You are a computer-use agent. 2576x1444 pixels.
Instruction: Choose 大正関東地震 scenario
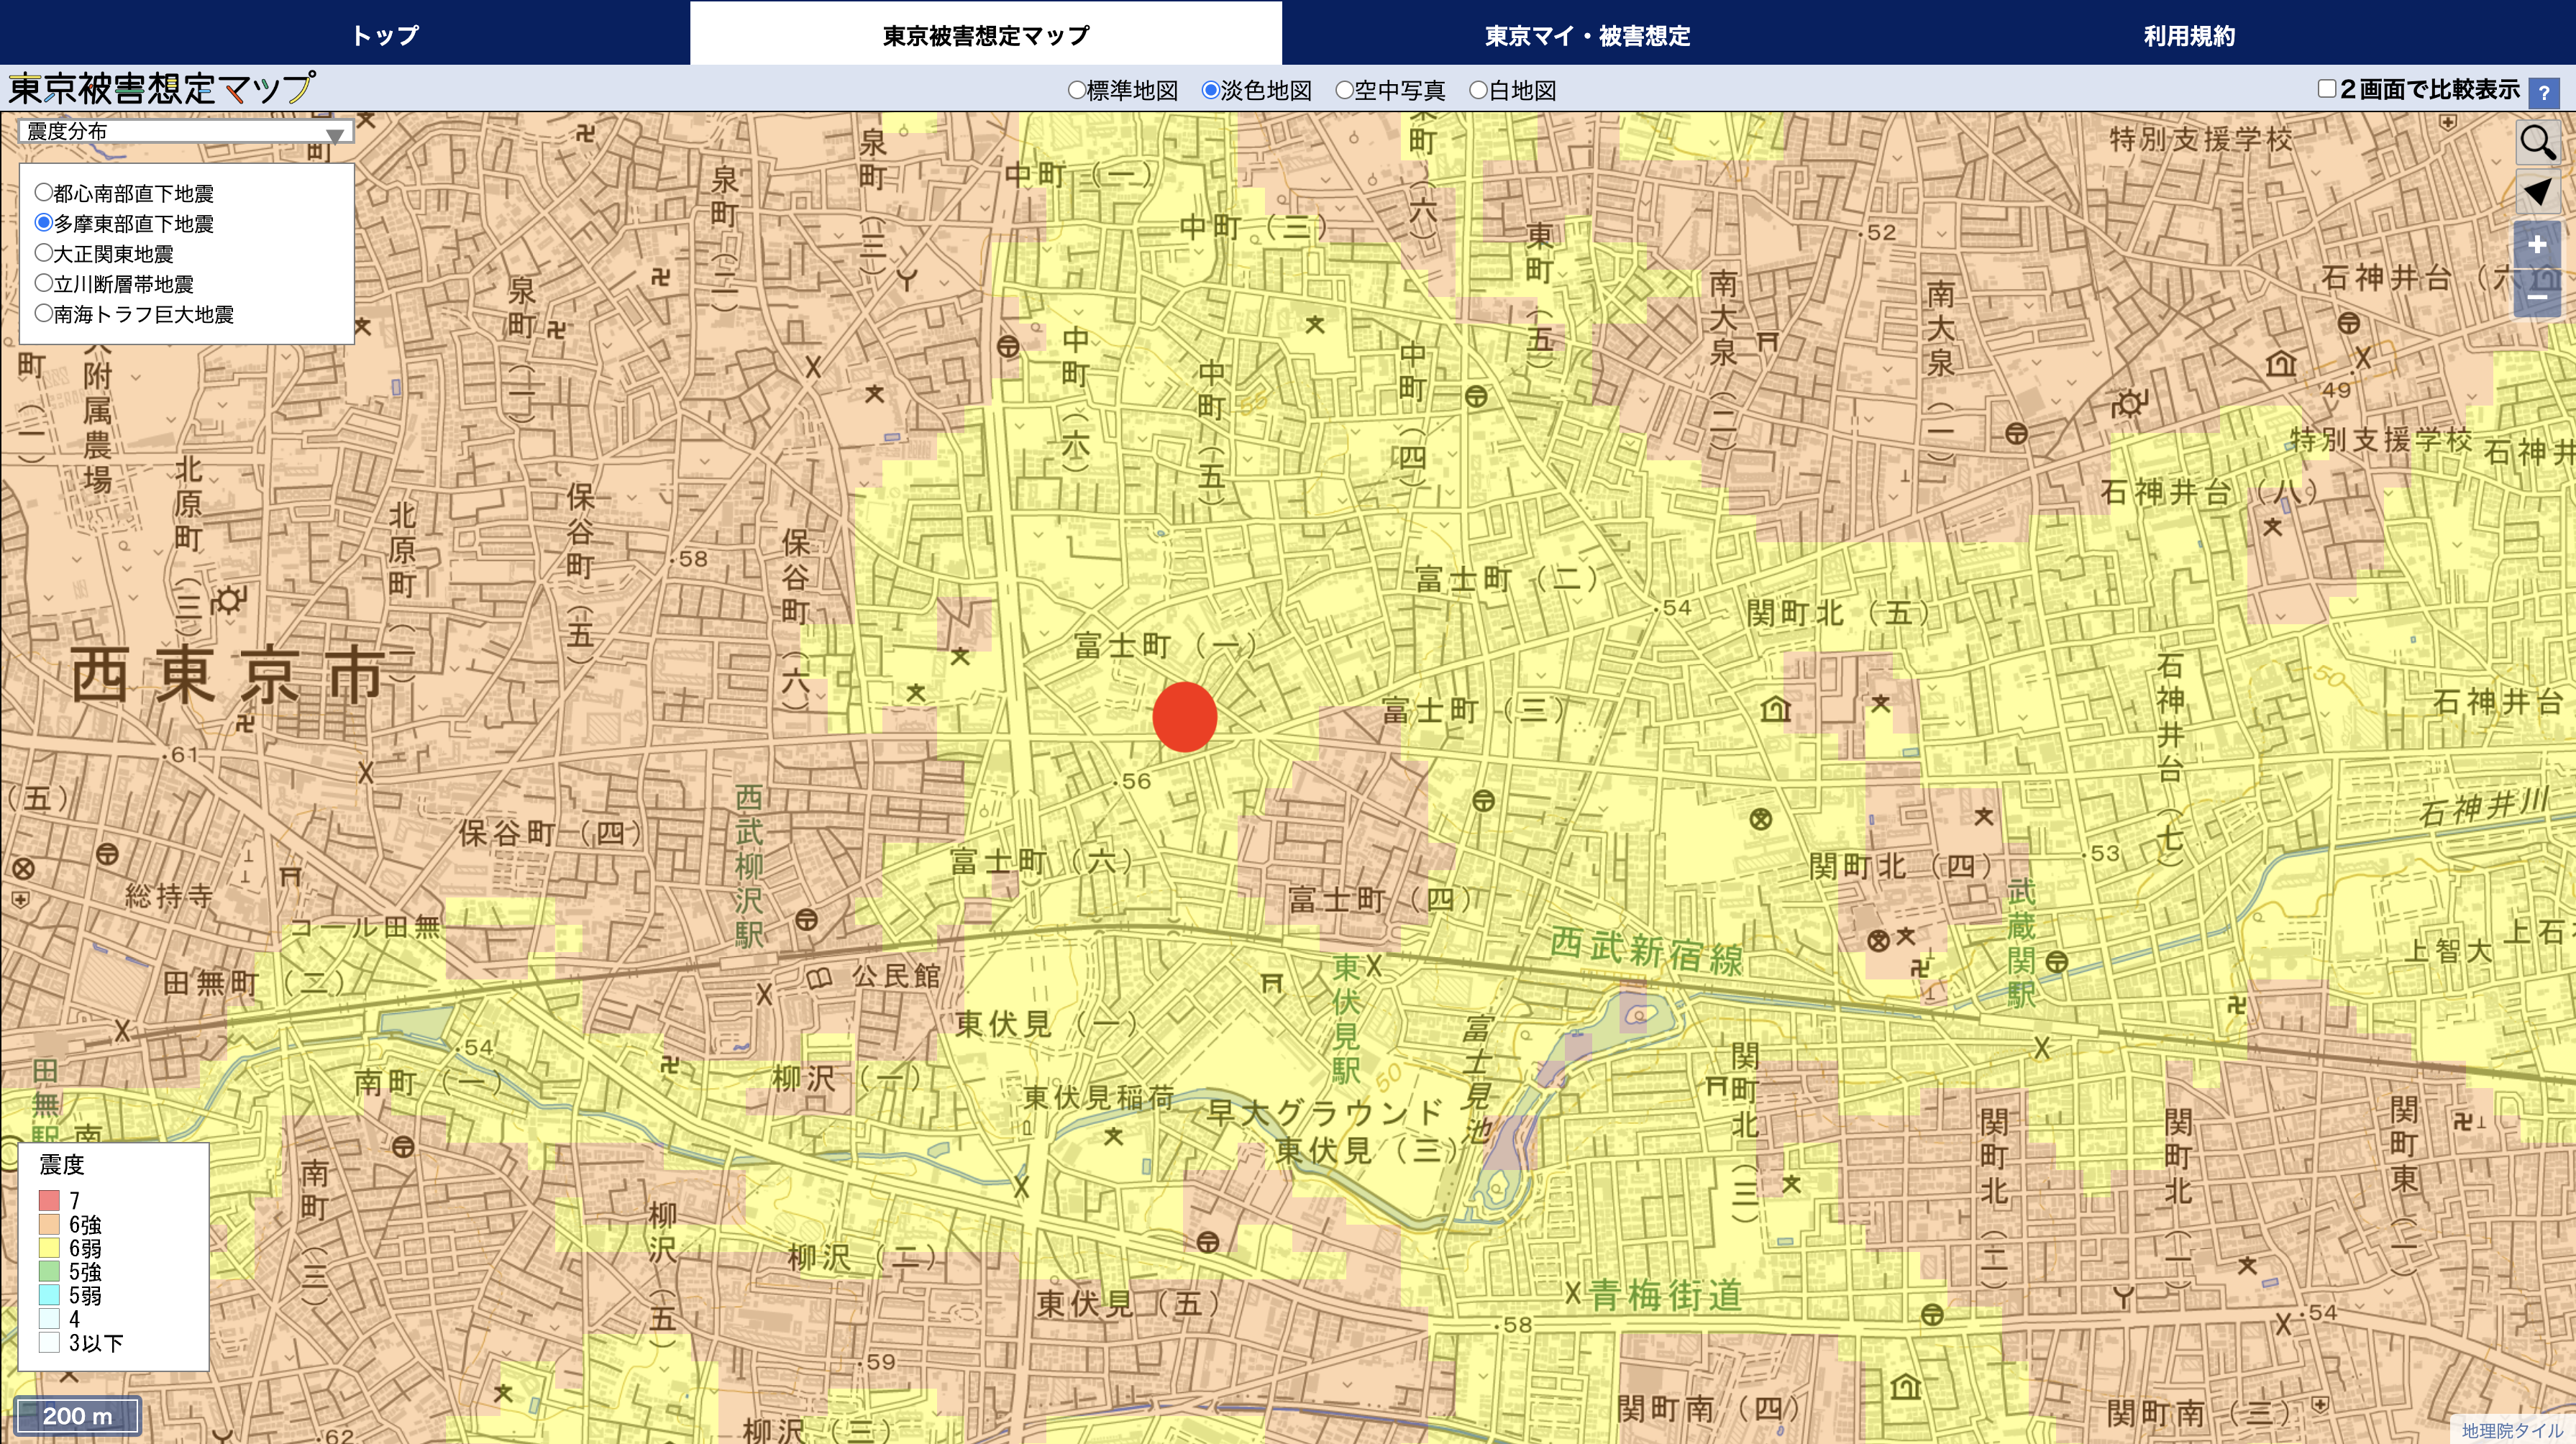tap(44, 252)
